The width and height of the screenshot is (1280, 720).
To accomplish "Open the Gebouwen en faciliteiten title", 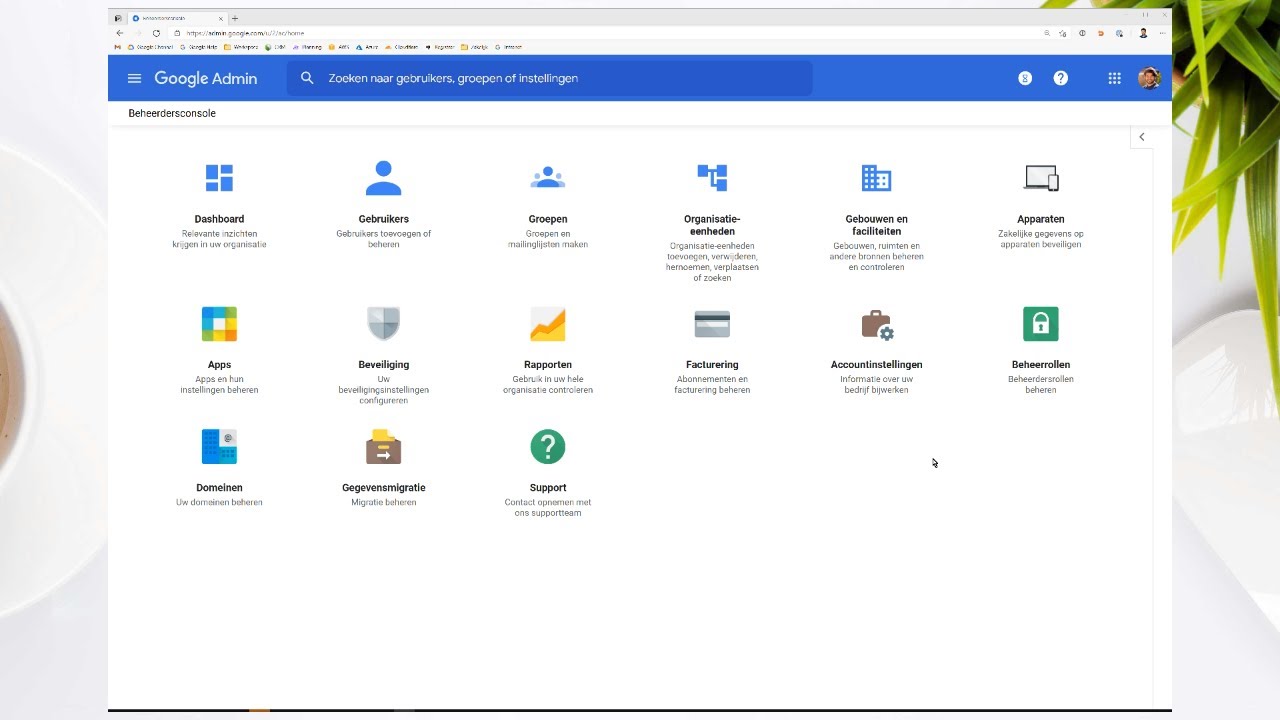I will coord(876,225).
